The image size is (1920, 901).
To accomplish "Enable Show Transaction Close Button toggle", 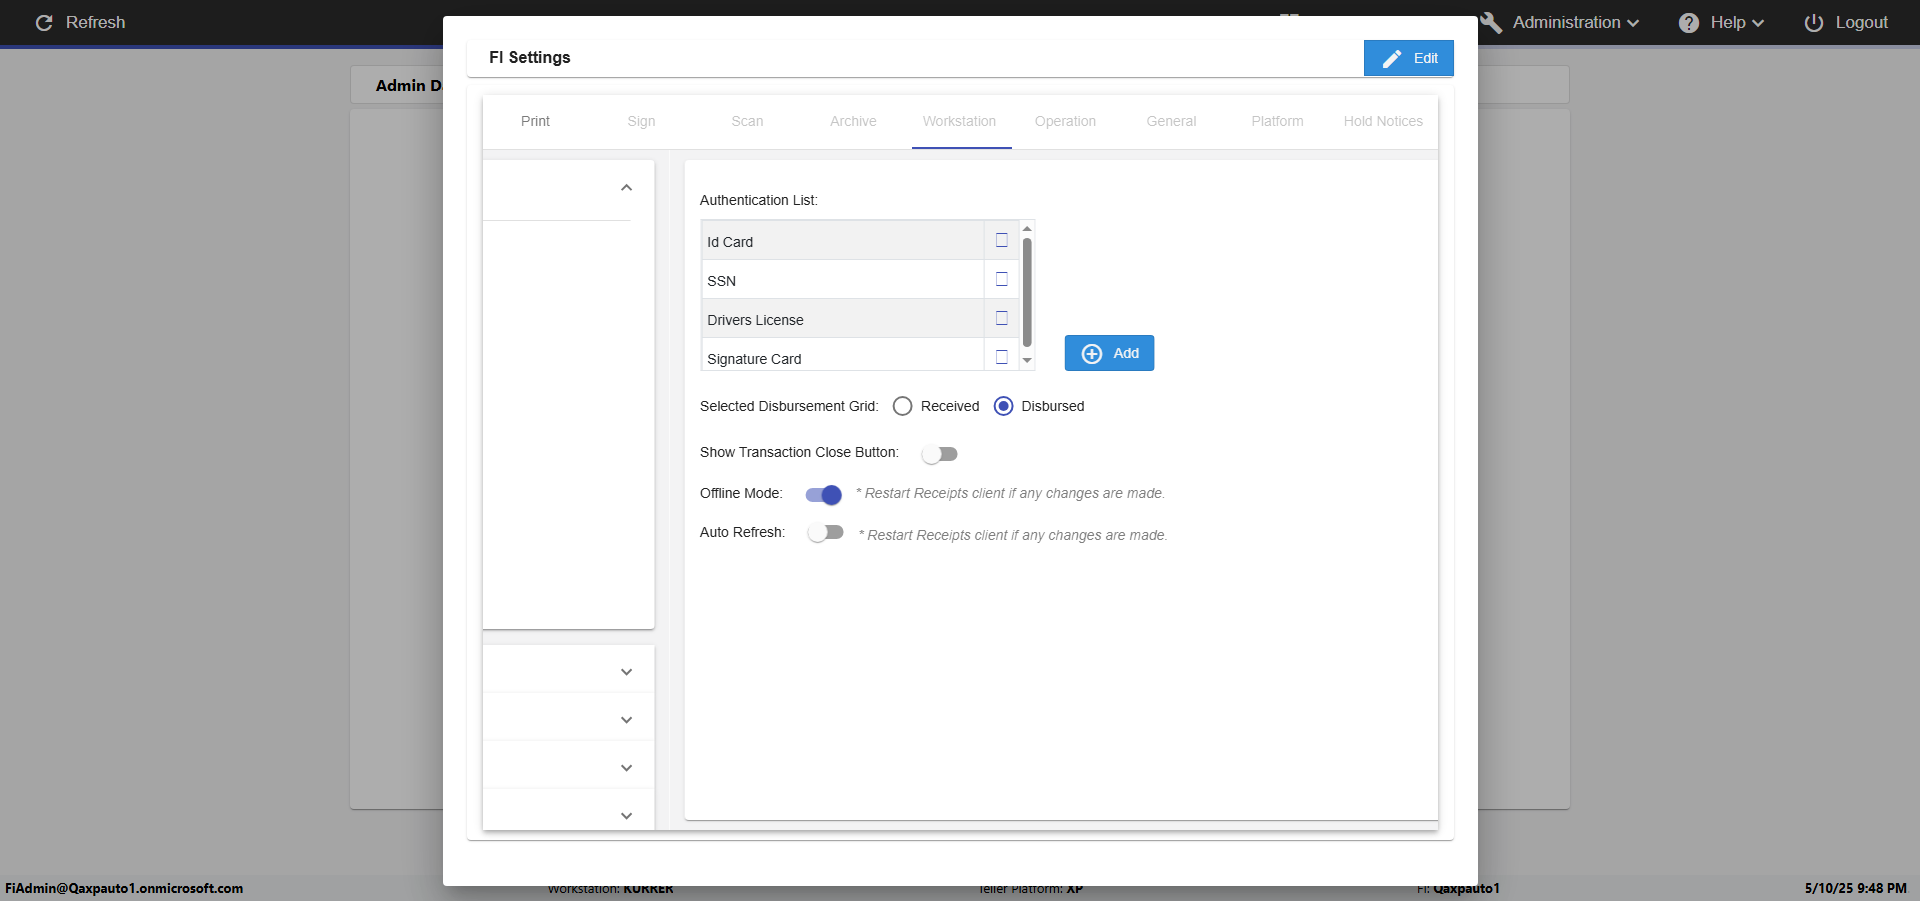I will tap(939, 454).
